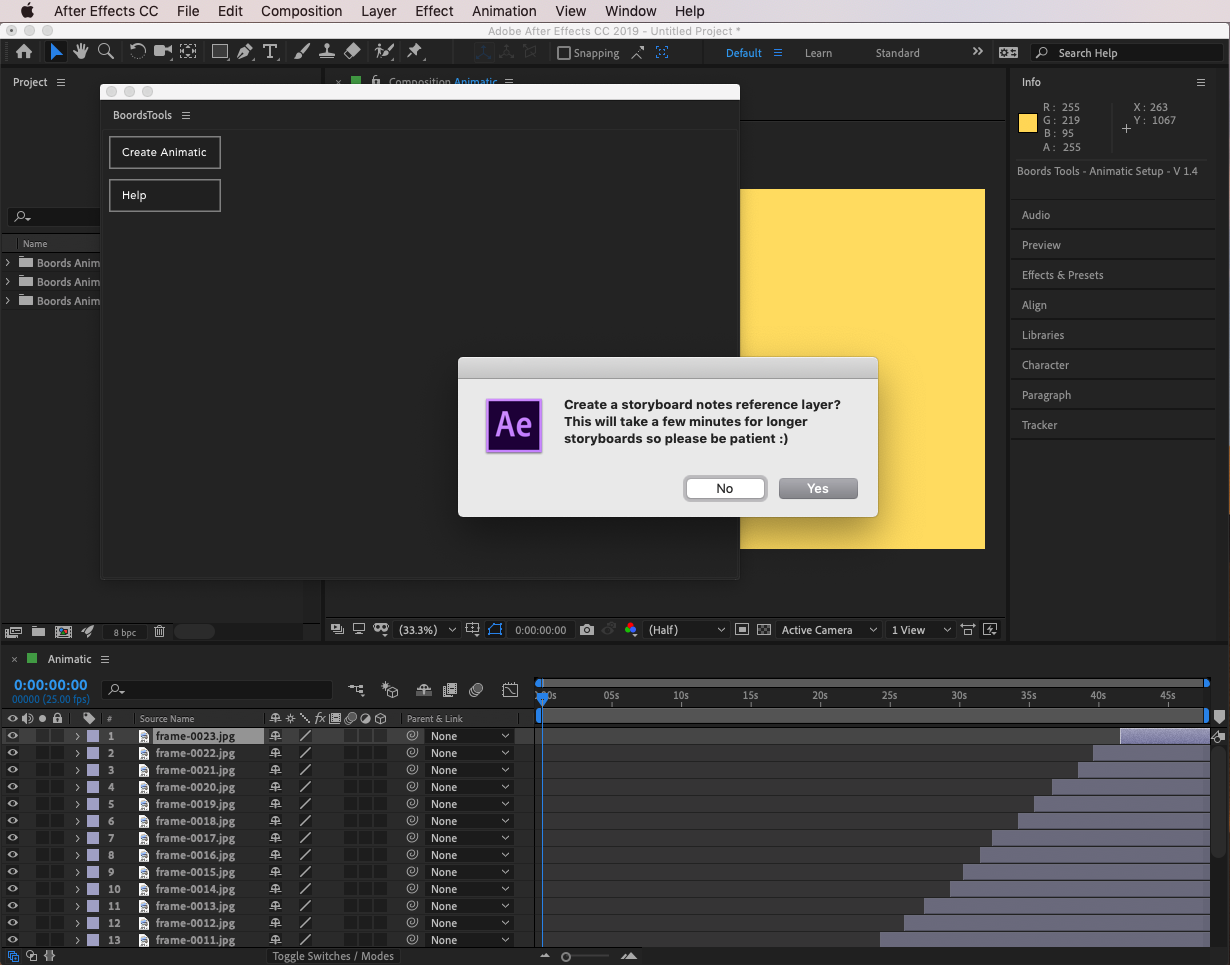Select the Rotation tool
1230x965 pixels.
pyautogui.click(x=138, y=52)
